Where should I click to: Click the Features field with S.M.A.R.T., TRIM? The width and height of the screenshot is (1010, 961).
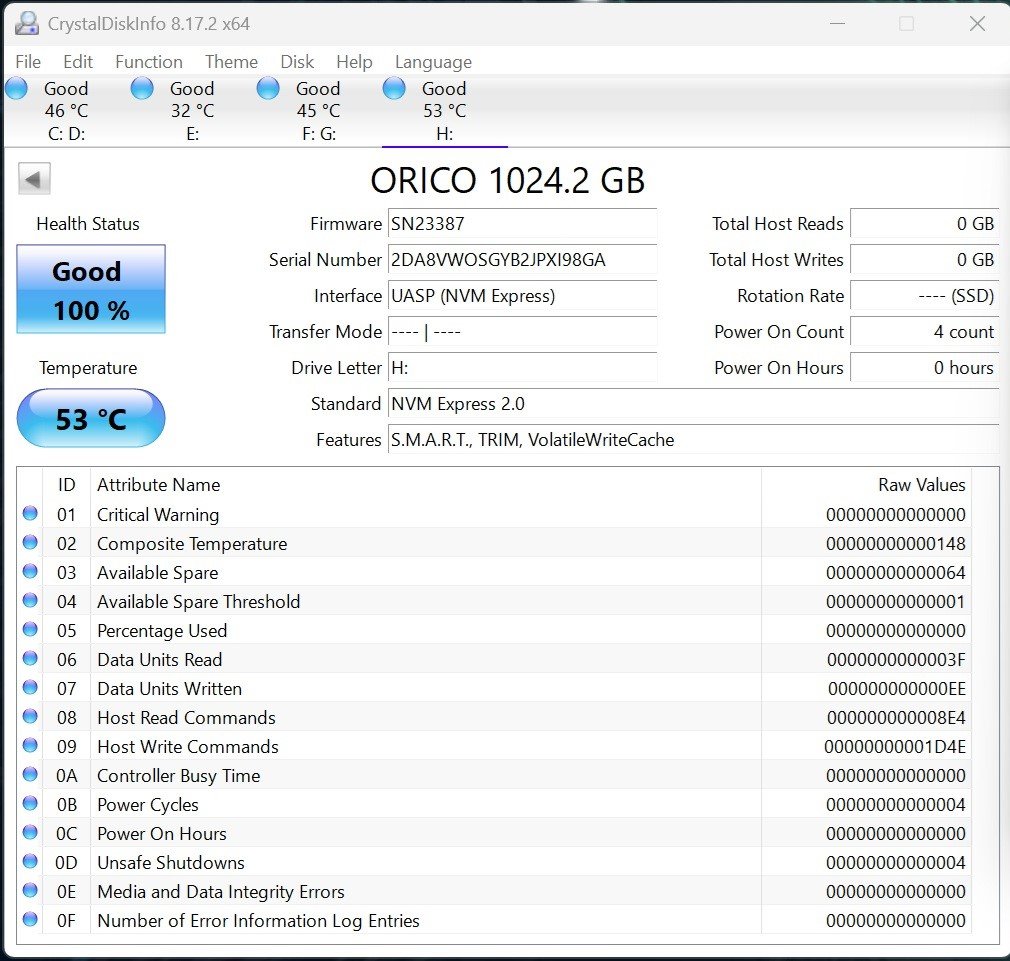click(x=694, y=440)
